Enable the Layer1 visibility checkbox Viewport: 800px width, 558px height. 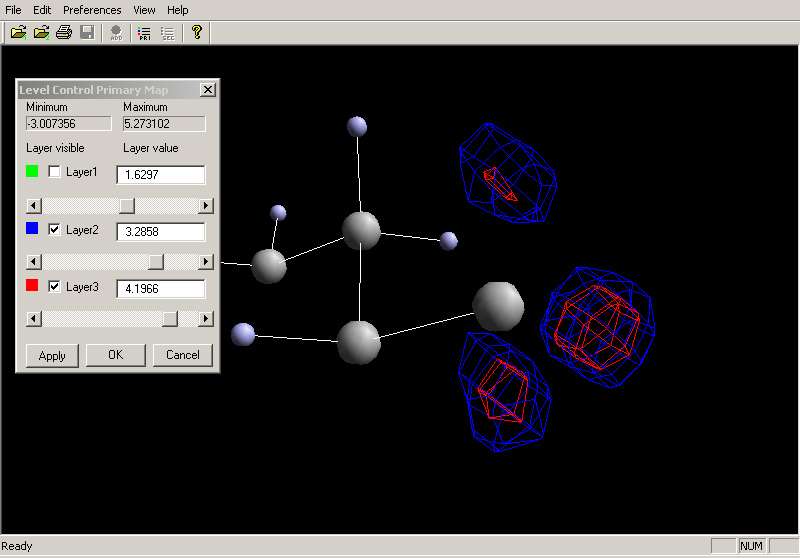pos(54,171)
